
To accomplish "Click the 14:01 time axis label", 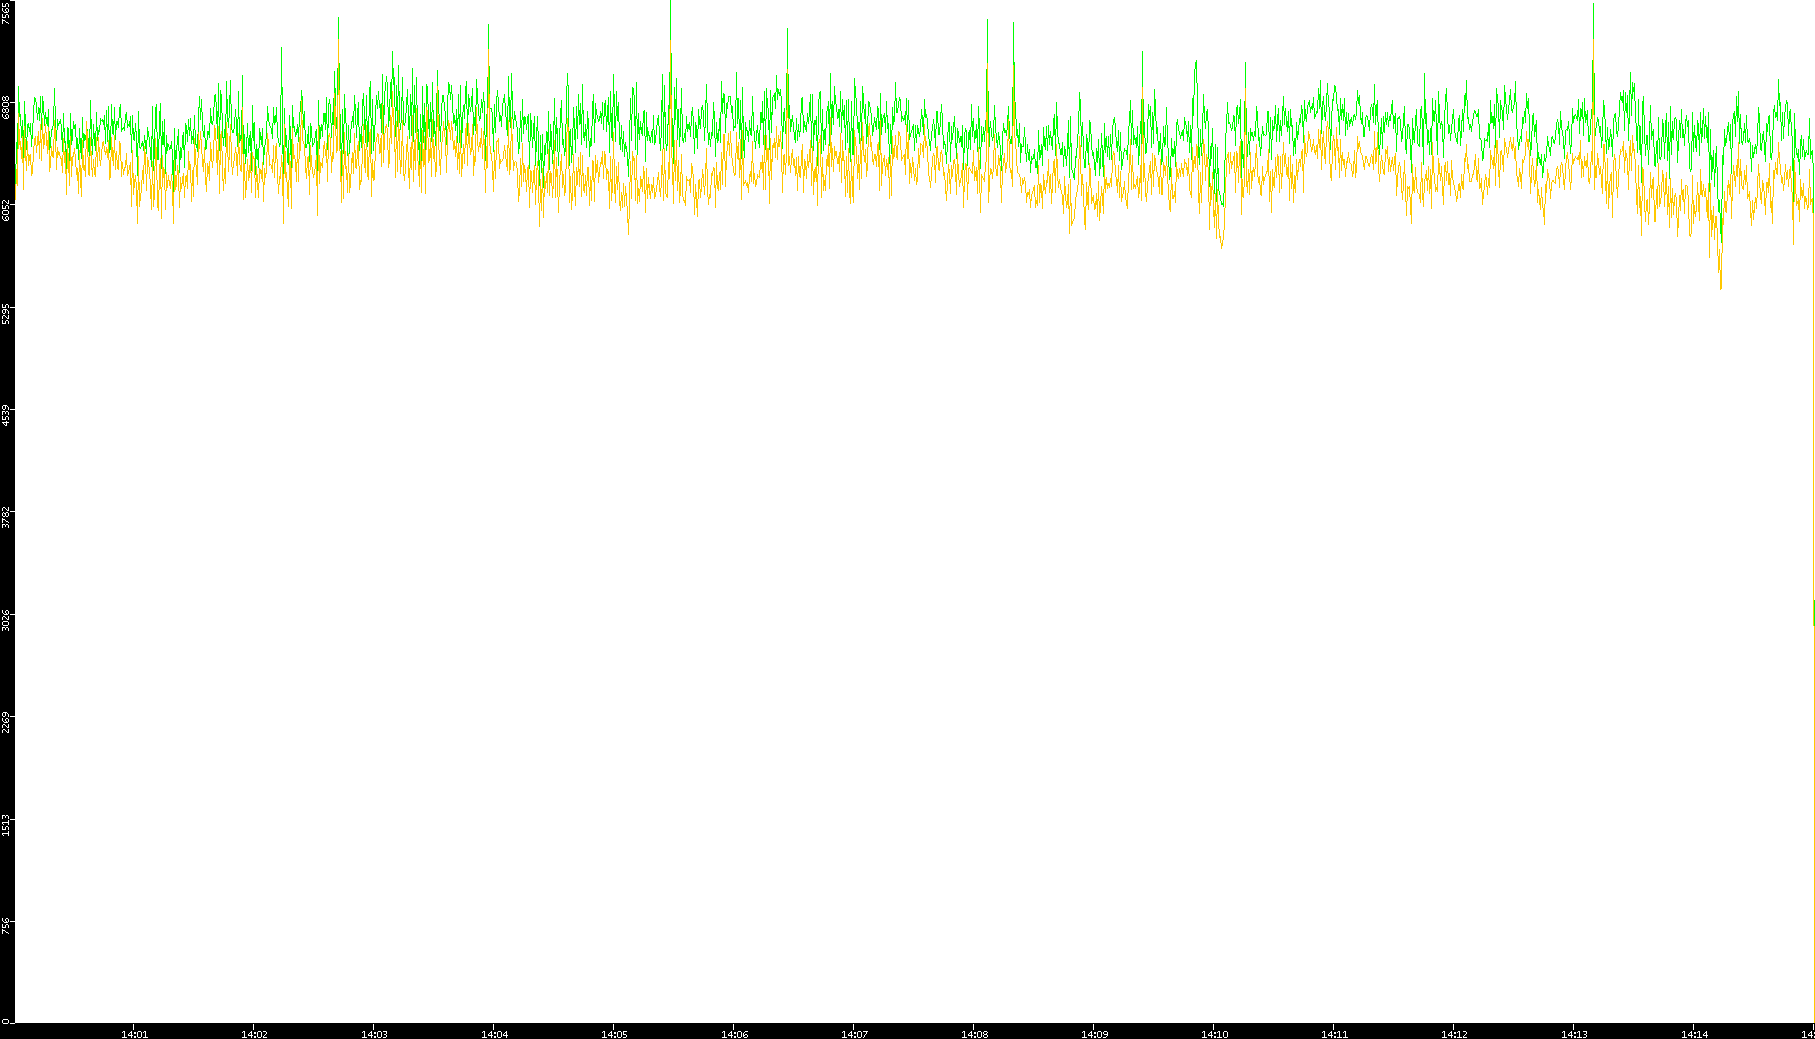I will [x=134, y=1034].
